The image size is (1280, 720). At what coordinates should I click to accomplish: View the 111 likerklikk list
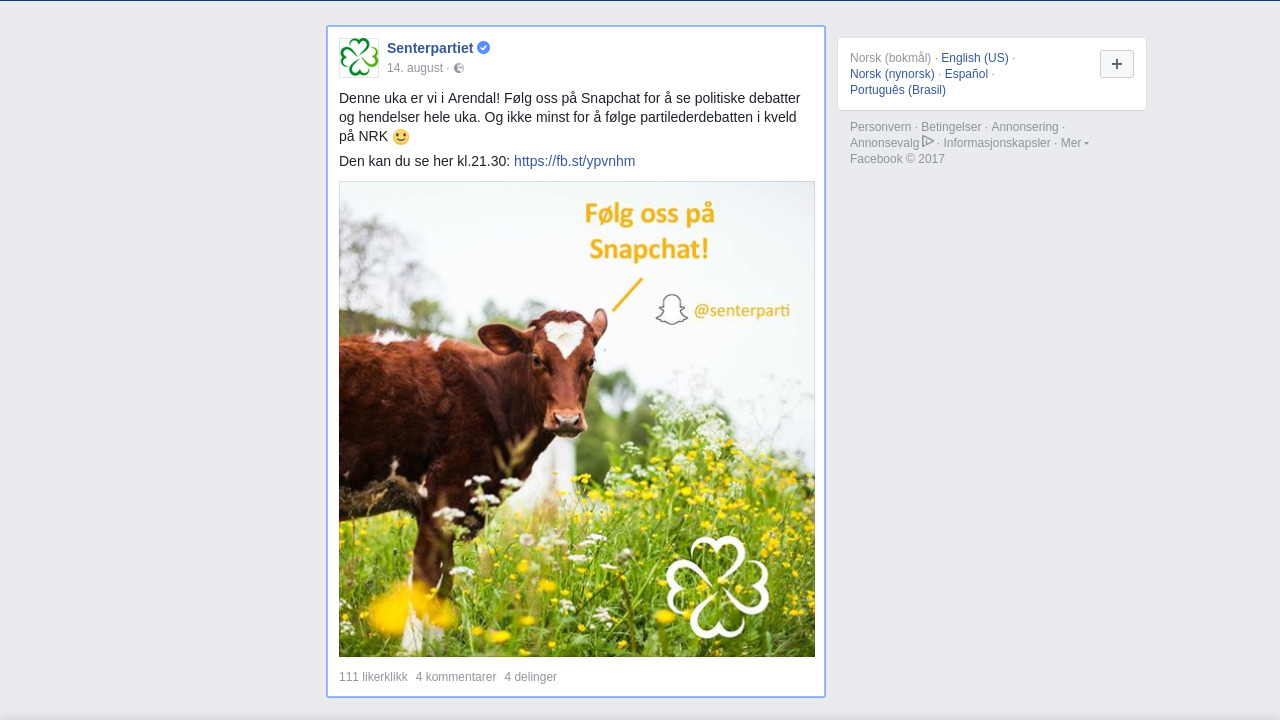tap(373, 677)
